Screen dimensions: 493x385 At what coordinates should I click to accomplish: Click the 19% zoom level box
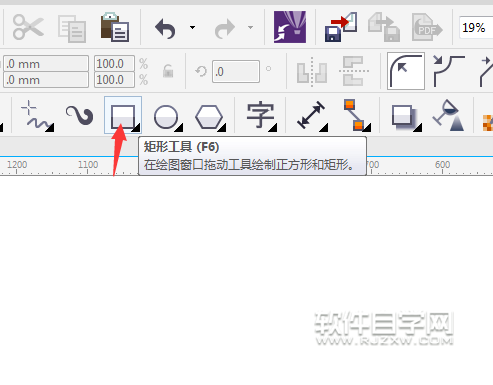(476, 27)
